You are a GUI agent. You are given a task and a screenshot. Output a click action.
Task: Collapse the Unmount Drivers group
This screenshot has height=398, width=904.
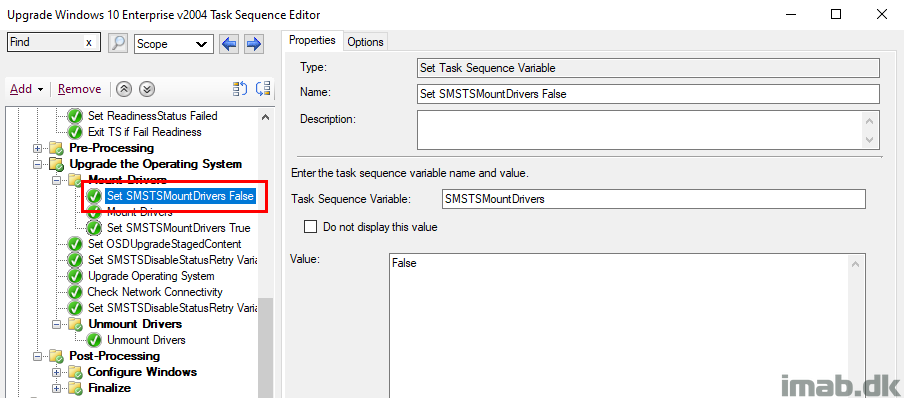[57, 324]
